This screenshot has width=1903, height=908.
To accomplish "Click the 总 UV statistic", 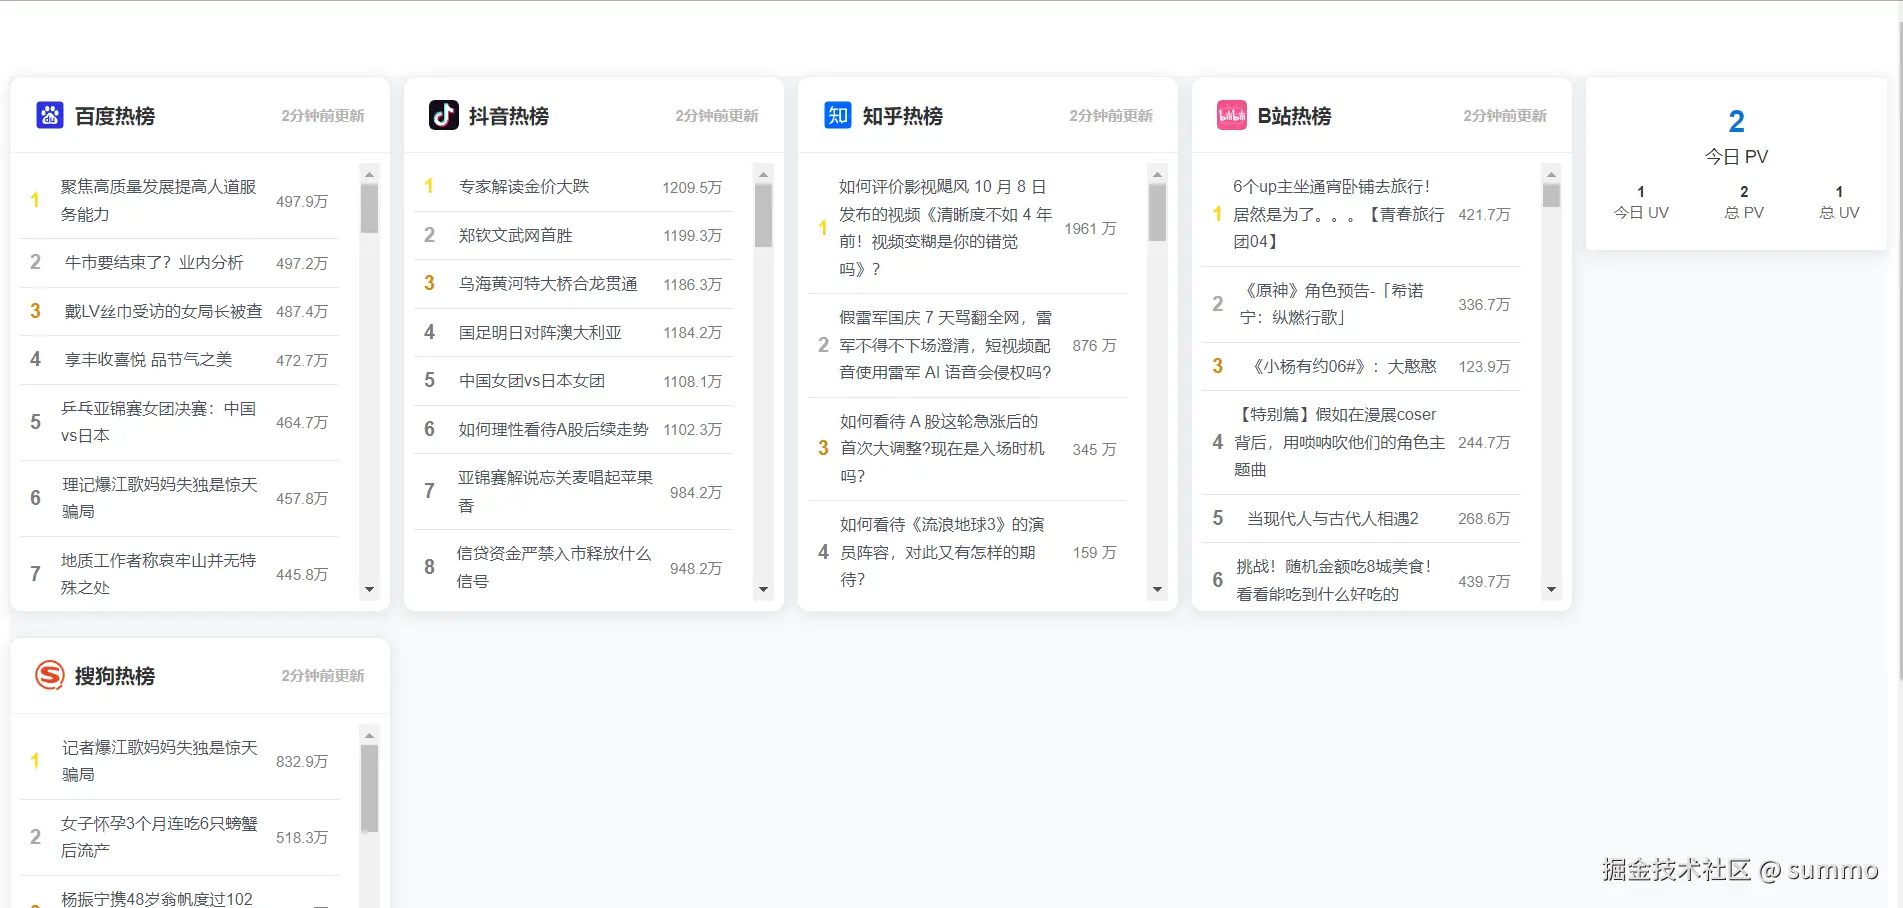I will coord(1839,202).
